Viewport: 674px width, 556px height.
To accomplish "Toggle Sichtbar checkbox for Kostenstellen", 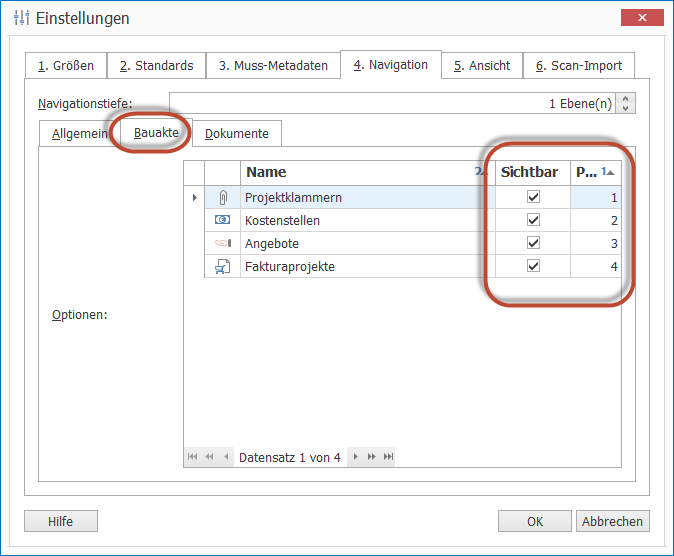I will click(x=533, y=220).
